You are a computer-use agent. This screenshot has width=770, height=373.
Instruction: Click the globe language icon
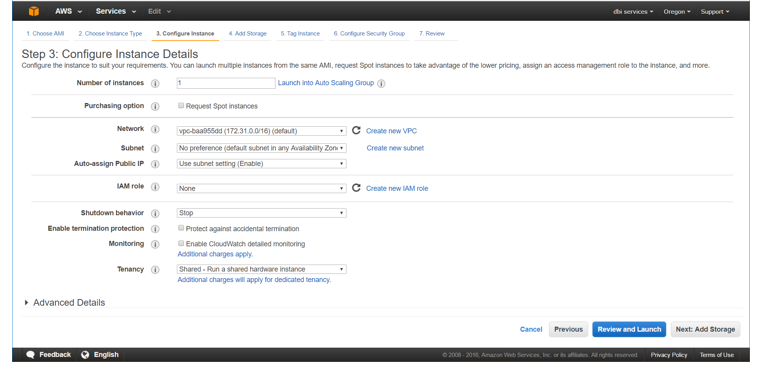pos(85,355)
